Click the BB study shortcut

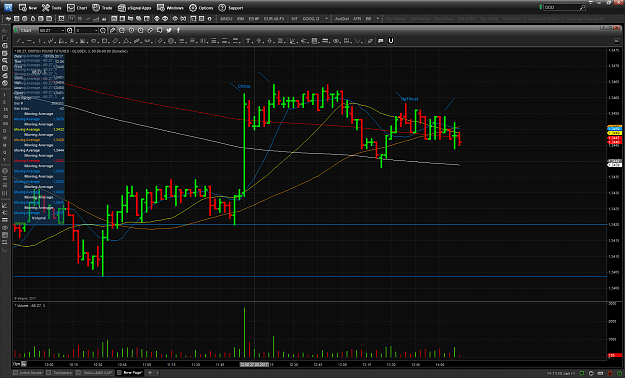coord(368,19)
